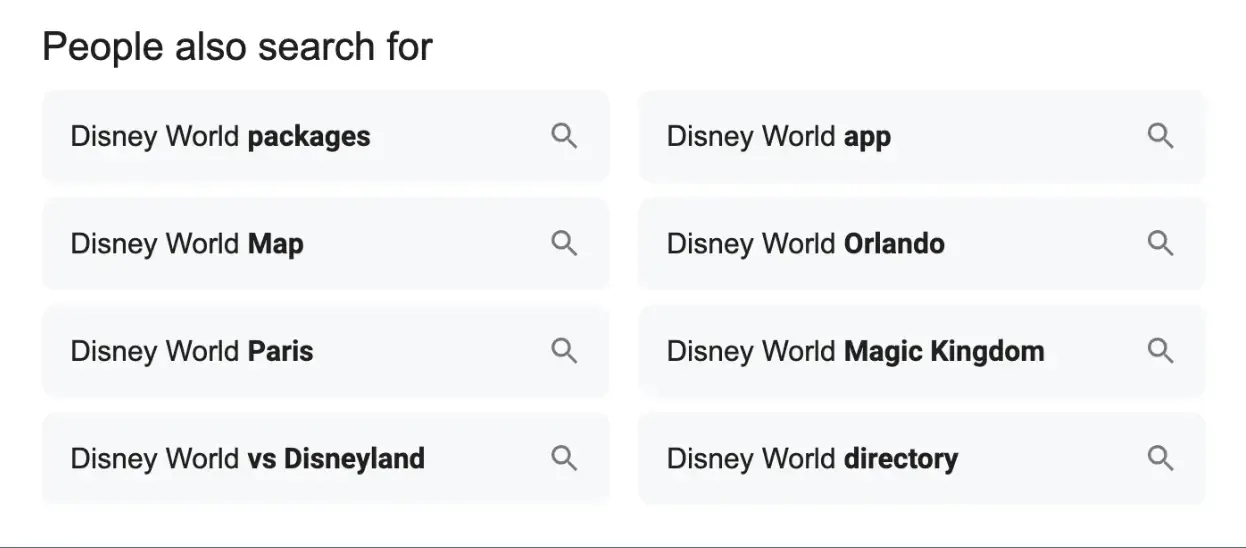The height and width of the screenshot is (548, 1246).
Task: Open the Disney World Magic Kingdom suggestion
Action: click(922, 351)
